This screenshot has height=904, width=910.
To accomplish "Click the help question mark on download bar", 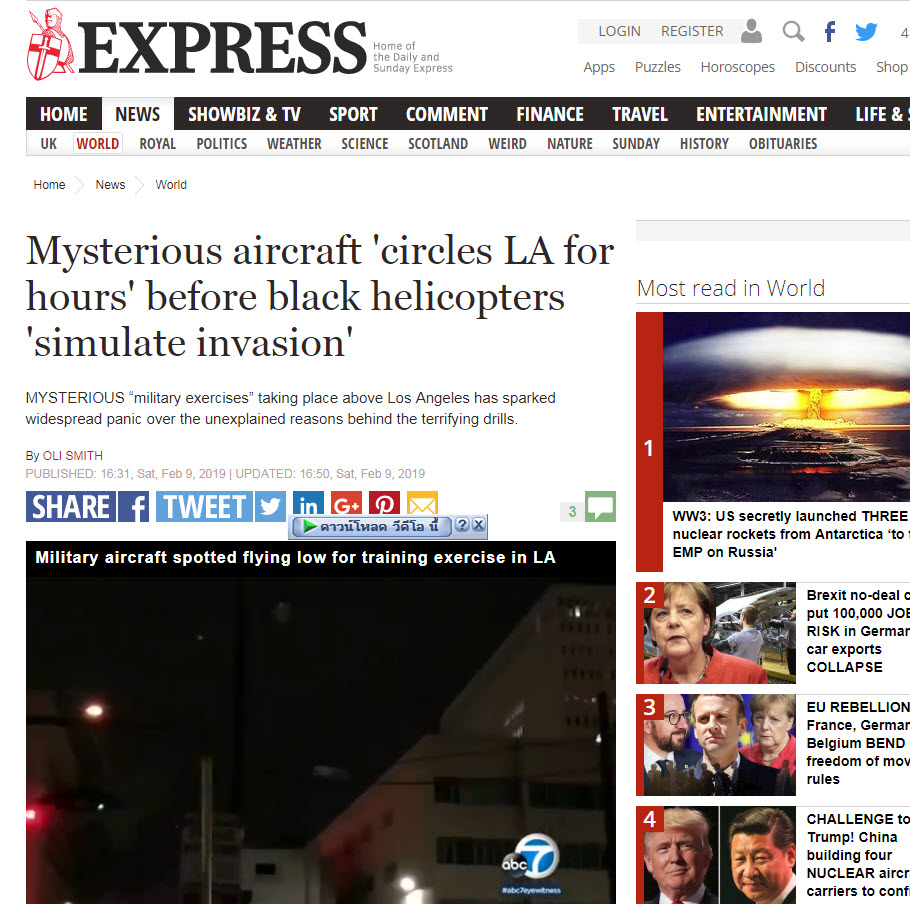I will [x=462, y=525].
